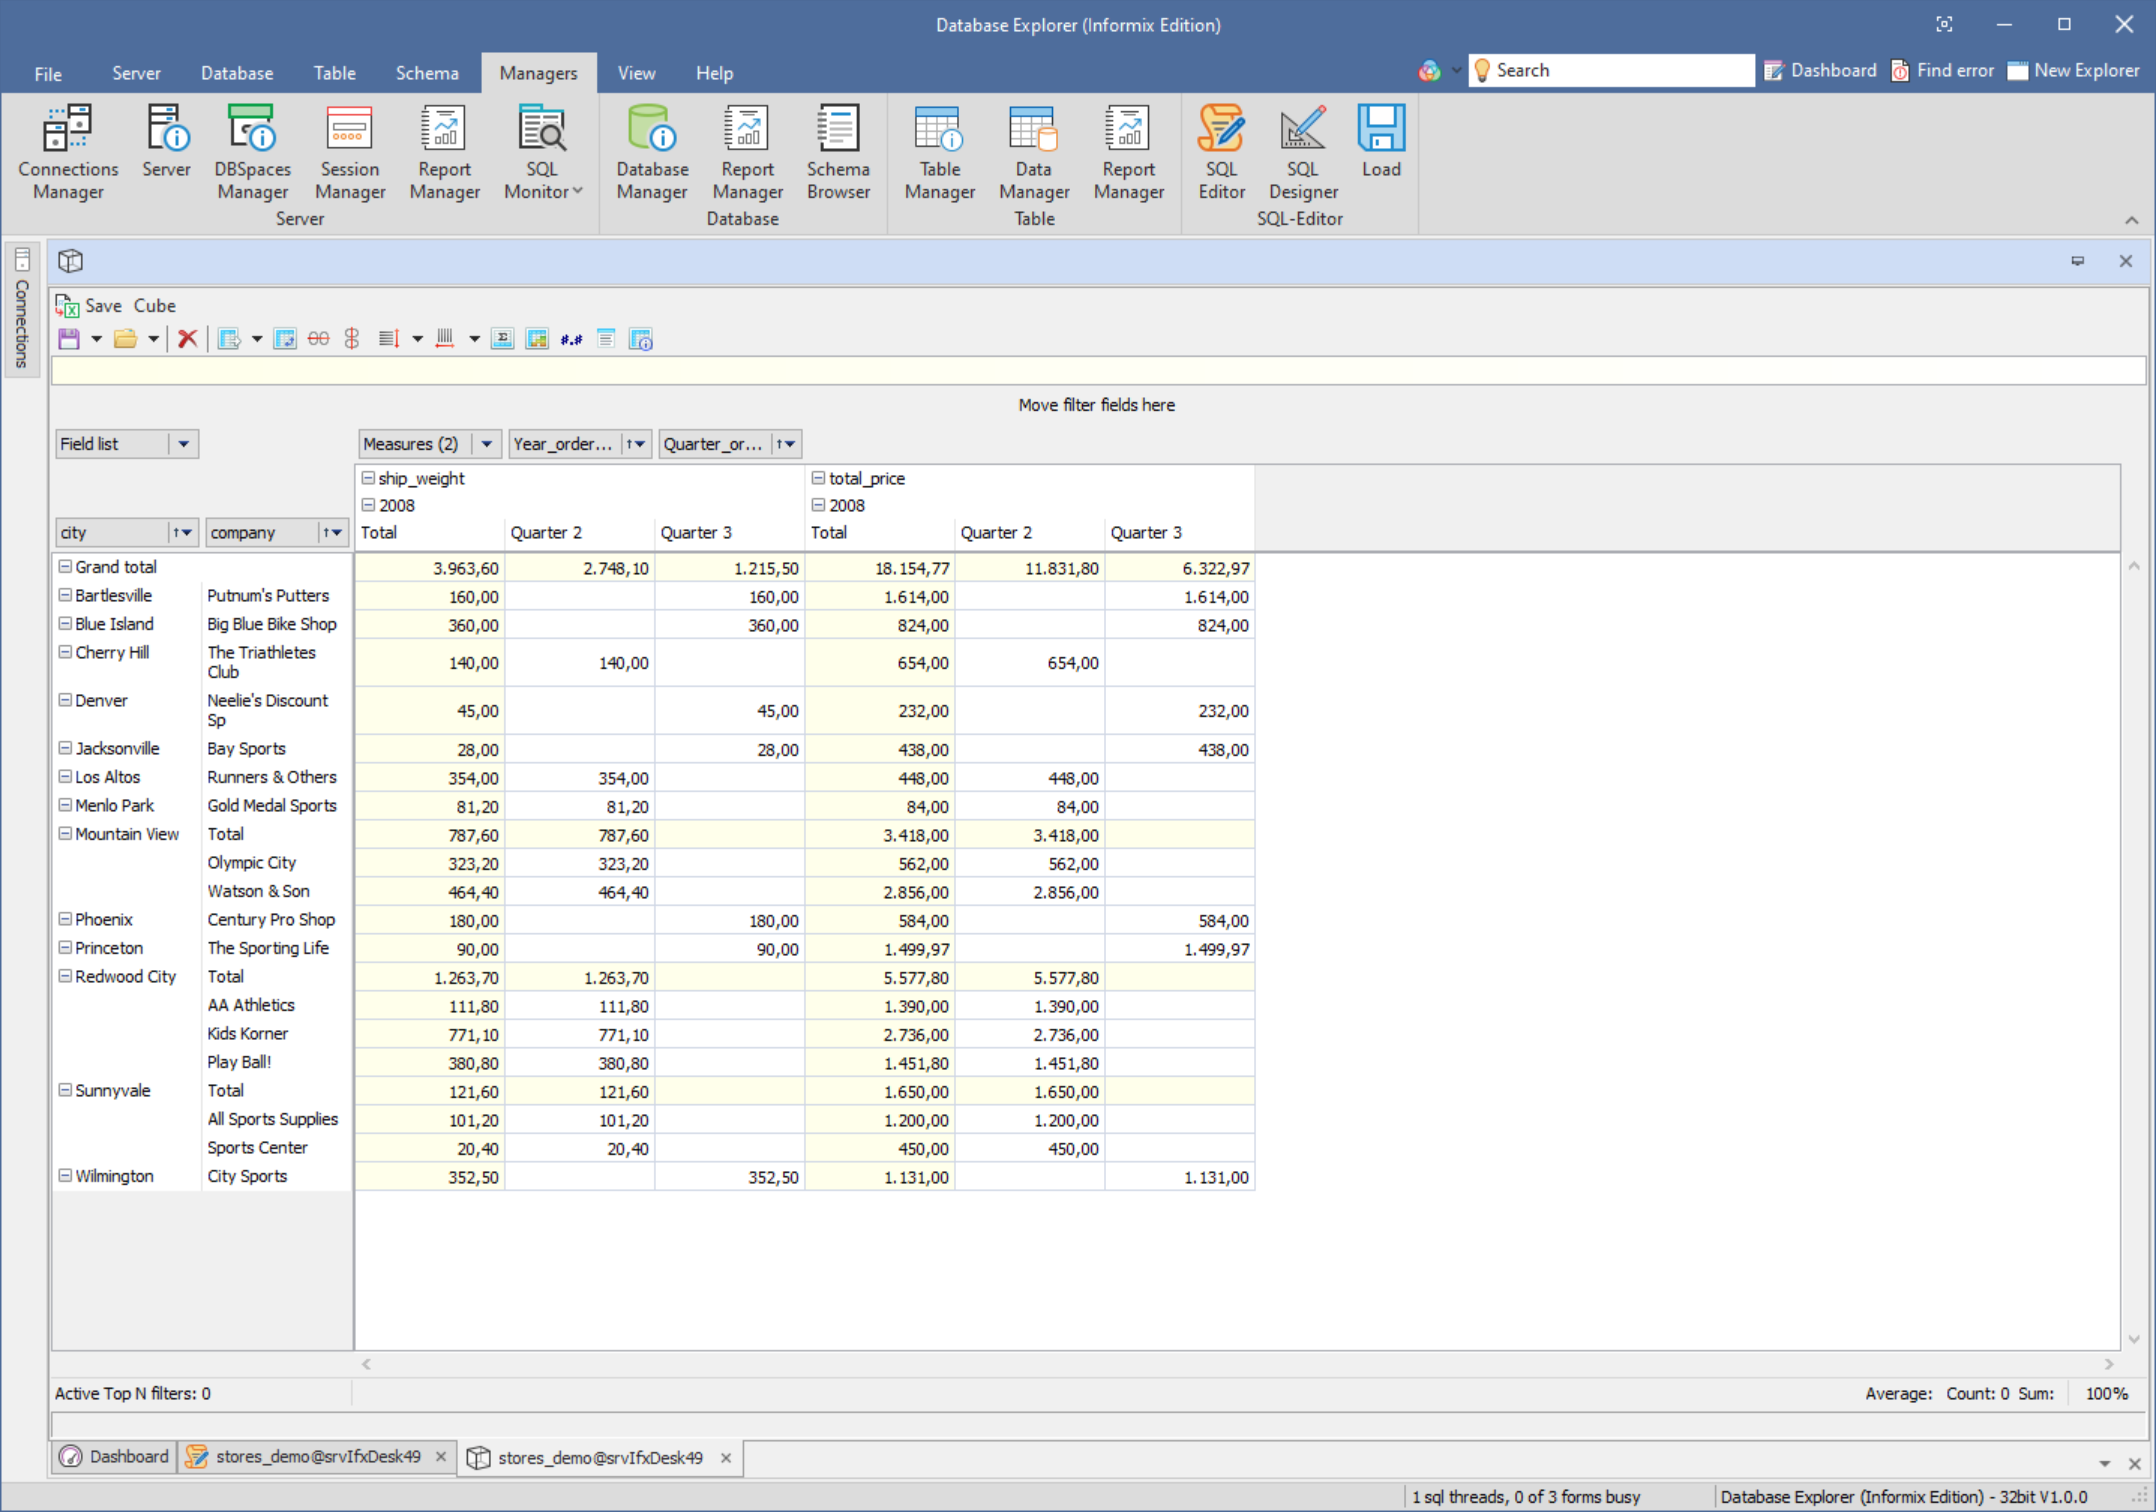
Task: Open the Schema Browser
Action: coord(838,153)
